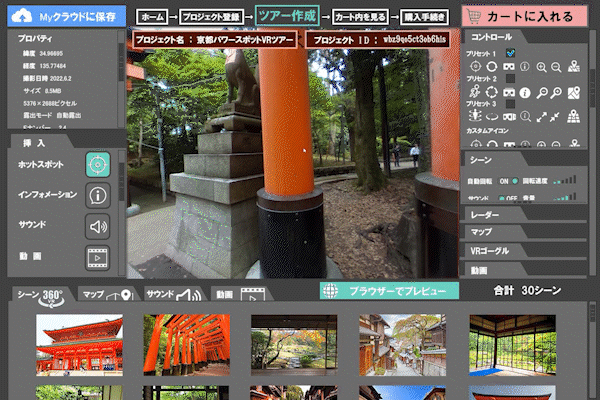Click the VR goggle icon in Preset 2
Screen dimensions: 600x400
pos(508,92)
